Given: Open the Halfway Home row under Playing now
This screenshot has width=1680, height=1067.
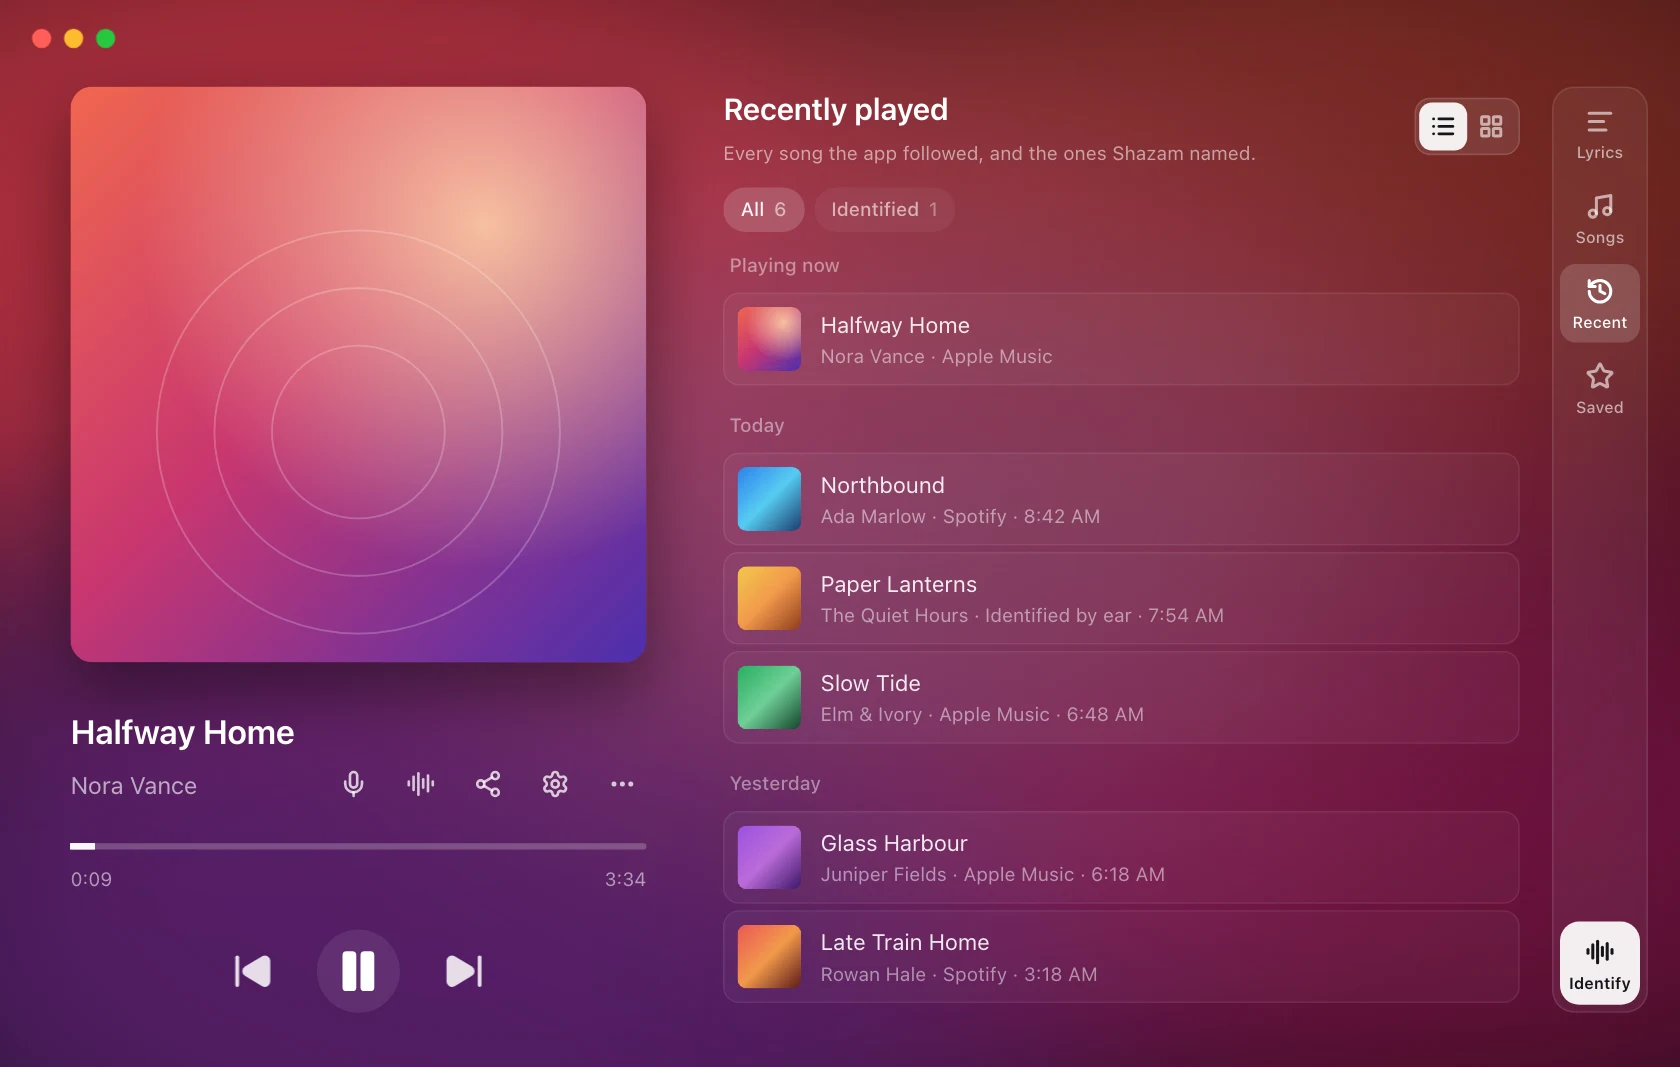Looking at the screenshot, I should (x=1121, y=339).
